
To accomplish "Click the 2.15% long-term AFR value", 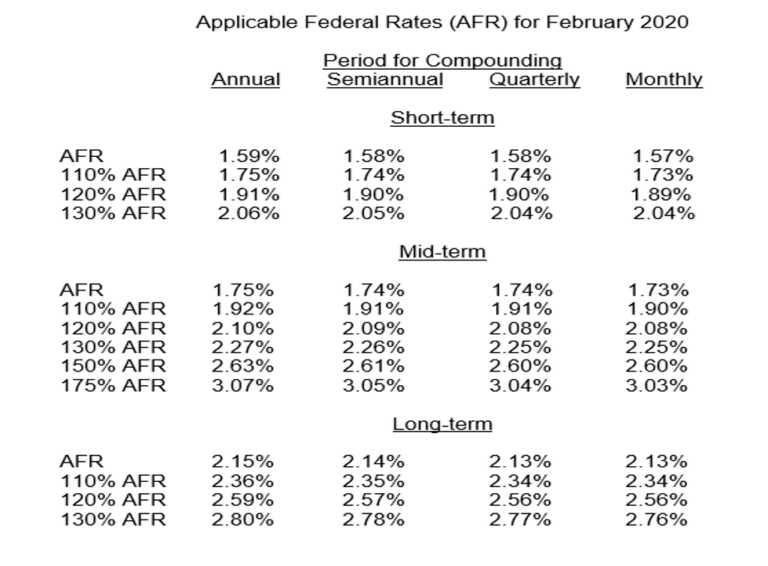I will pos(244,462).
